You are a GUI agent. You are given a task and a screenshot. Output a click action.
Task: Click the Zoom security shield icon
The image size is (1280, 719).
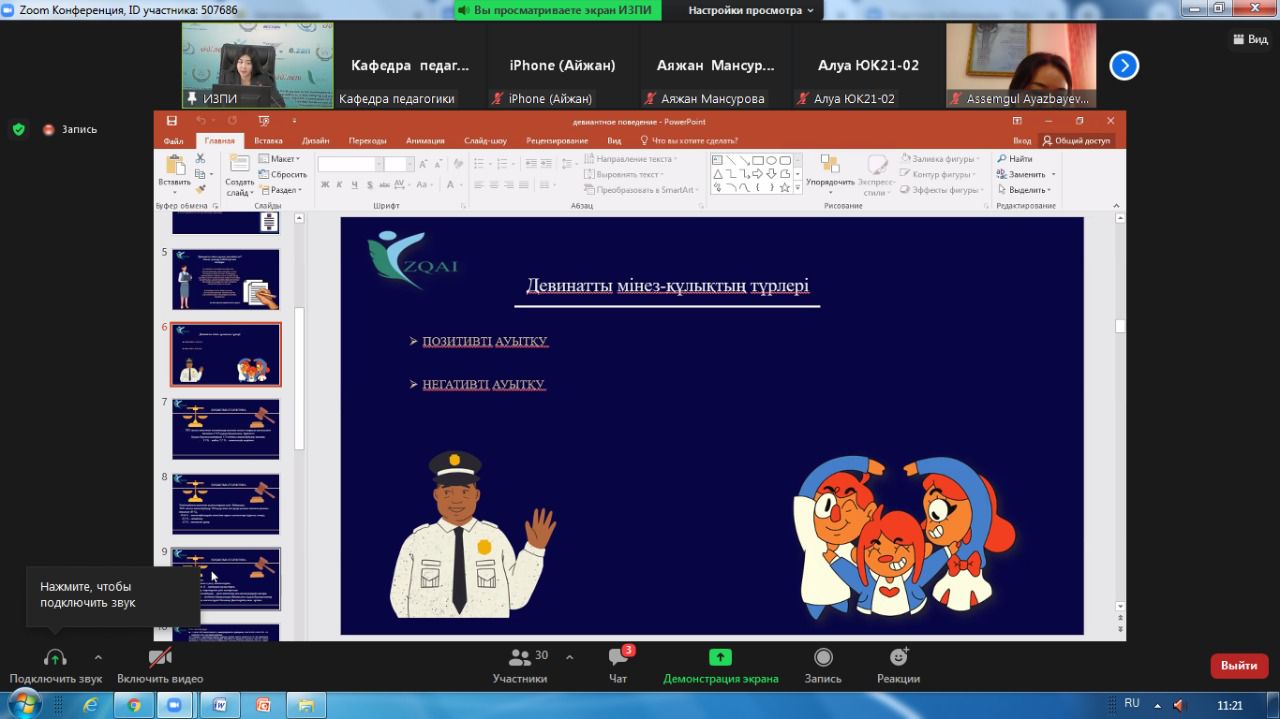tap(18, 129)
